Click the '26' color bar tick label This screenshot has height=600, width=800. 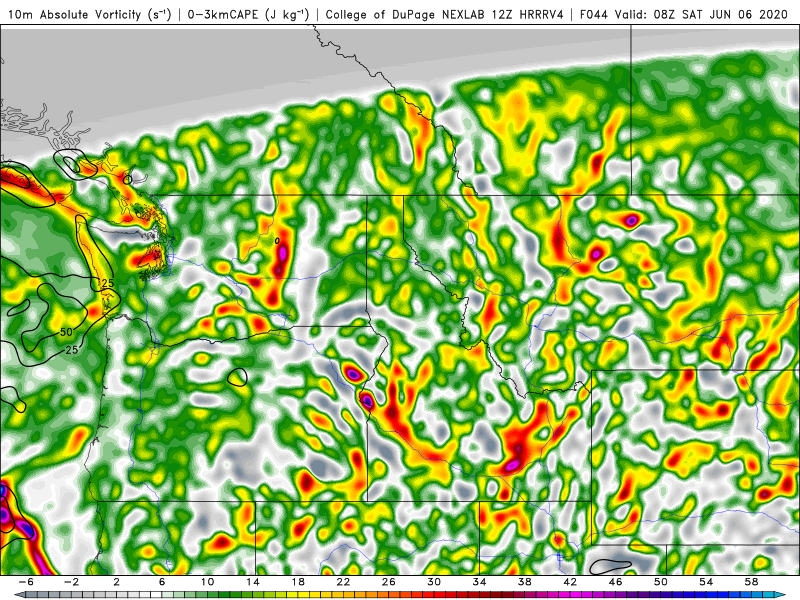pos(389,582)
